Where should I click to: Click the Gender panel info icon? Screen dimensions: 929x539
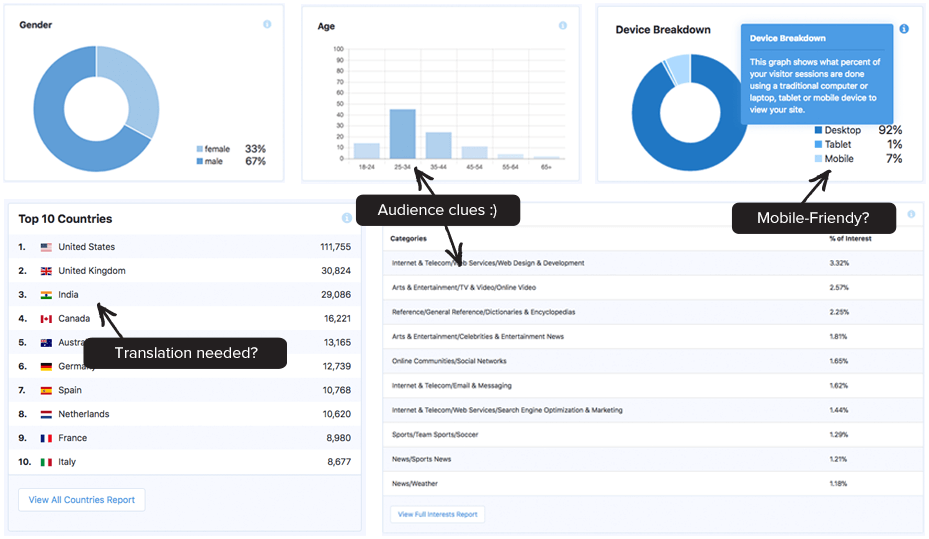[x=267, y=25]
